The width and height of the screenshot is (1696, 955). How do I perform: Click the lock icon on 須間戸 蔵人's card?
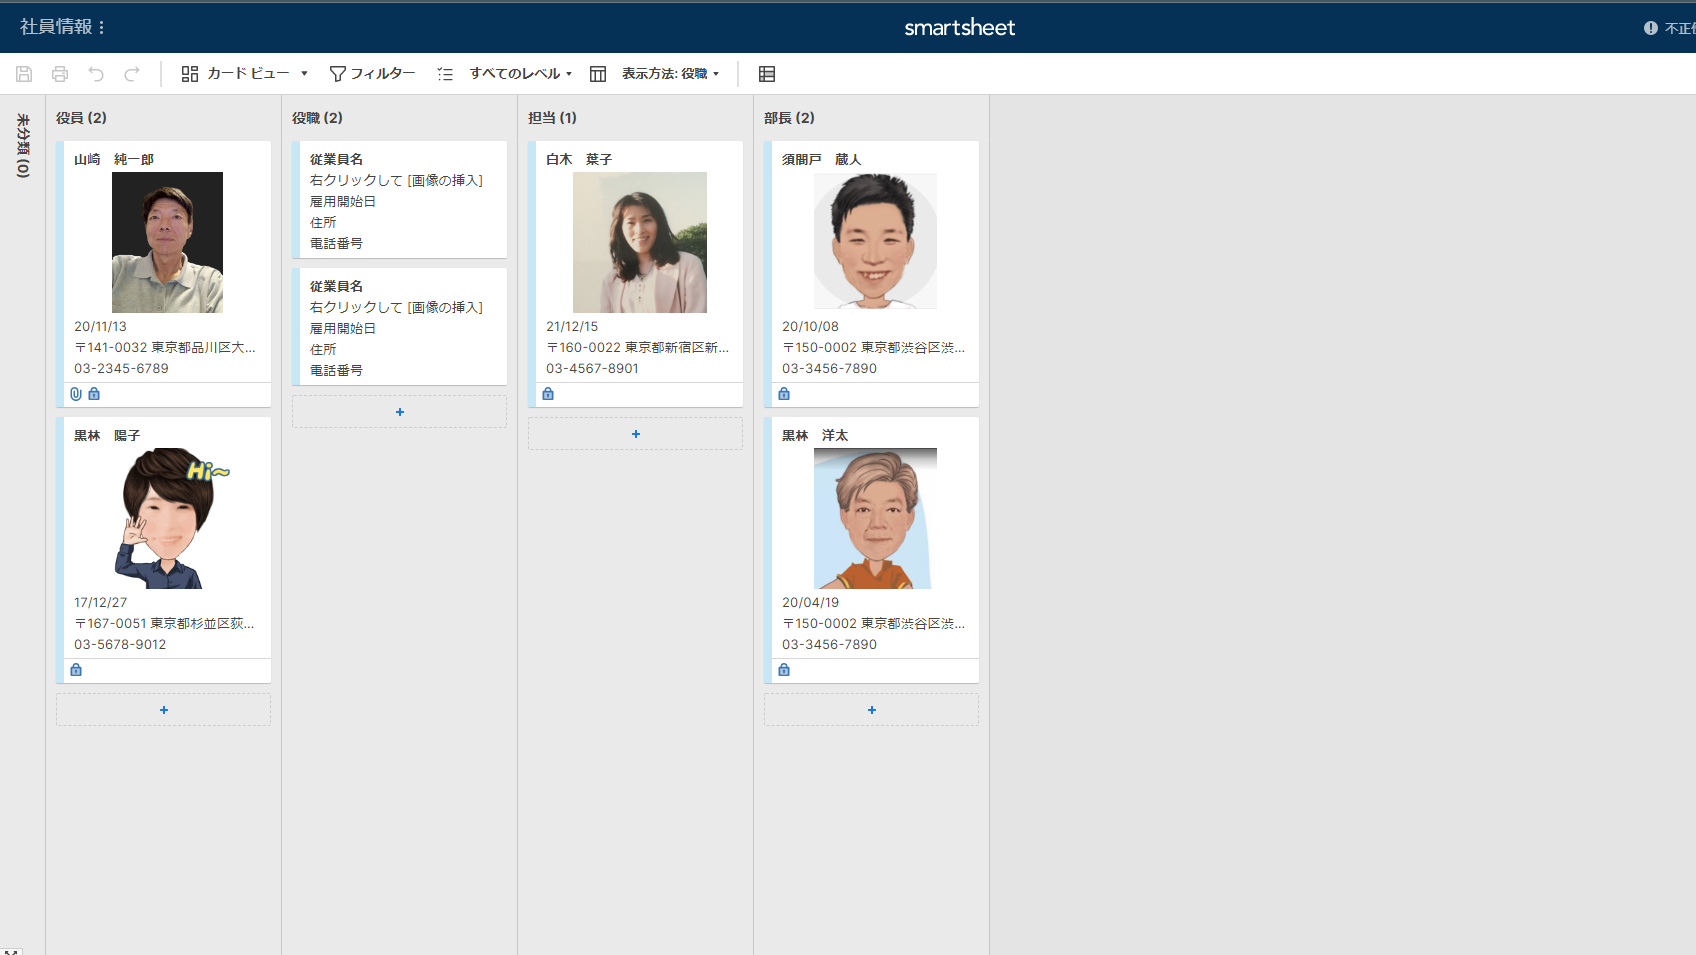(x=784, y=393)
